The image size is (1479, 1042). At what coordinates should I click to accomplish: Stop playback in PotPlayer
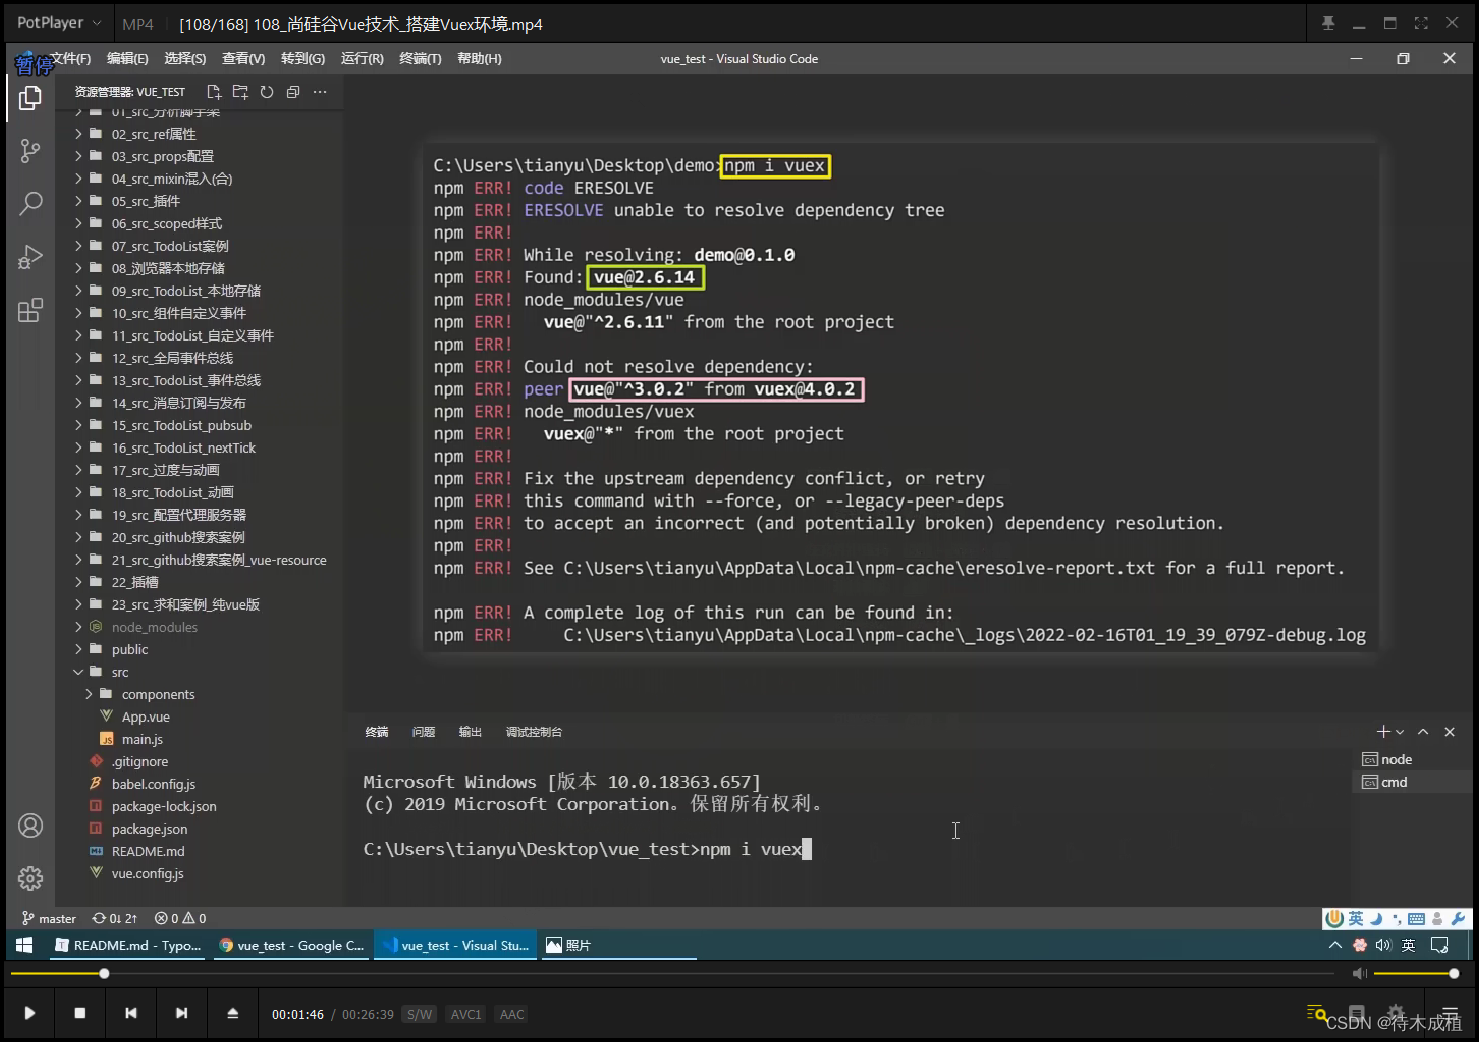(80, 1013)
